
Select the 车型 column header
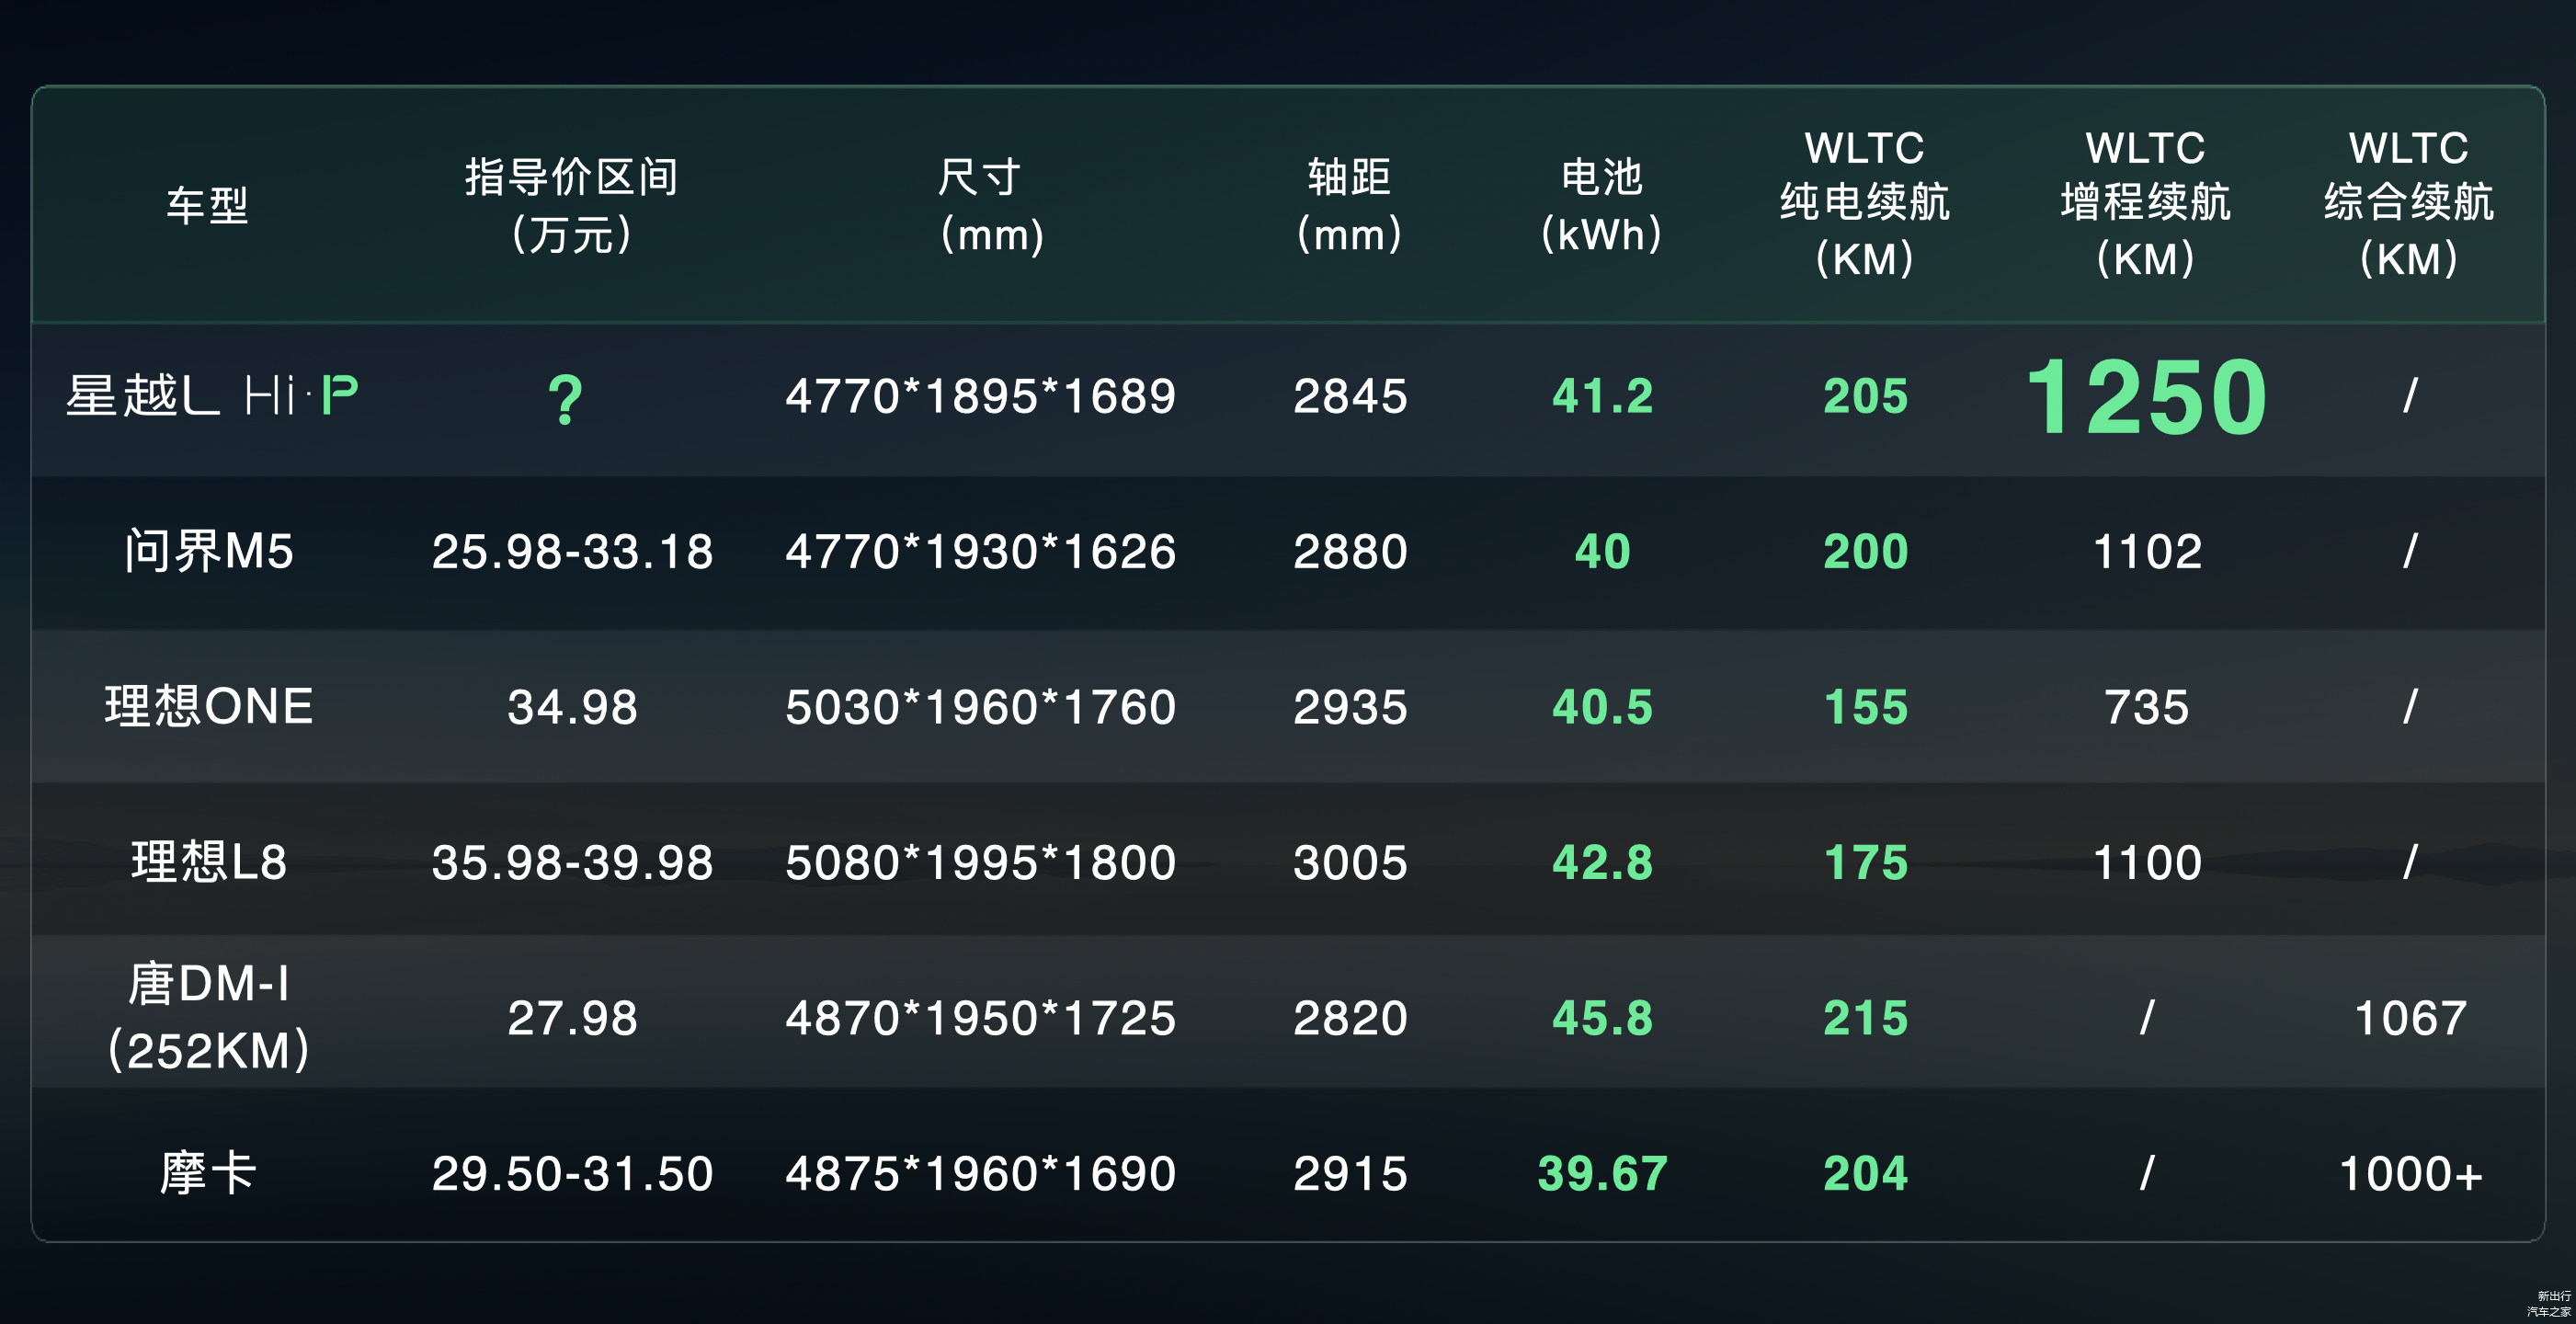click(x=207, y=206)
